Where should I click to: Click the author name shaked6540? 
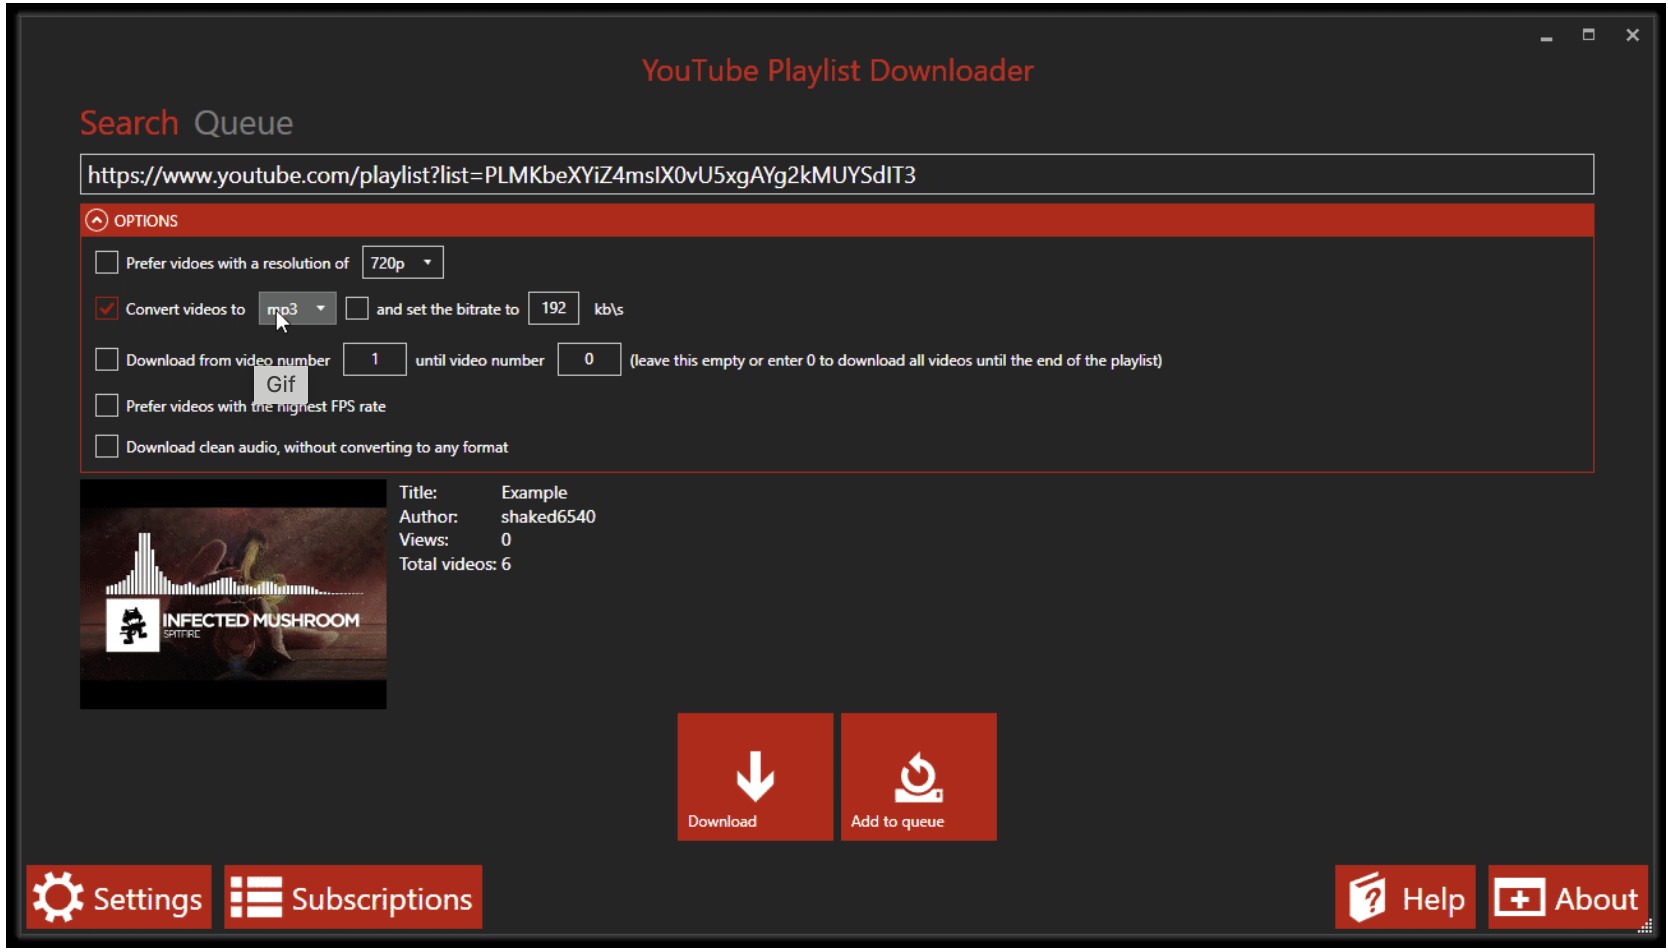pos(548,516)
